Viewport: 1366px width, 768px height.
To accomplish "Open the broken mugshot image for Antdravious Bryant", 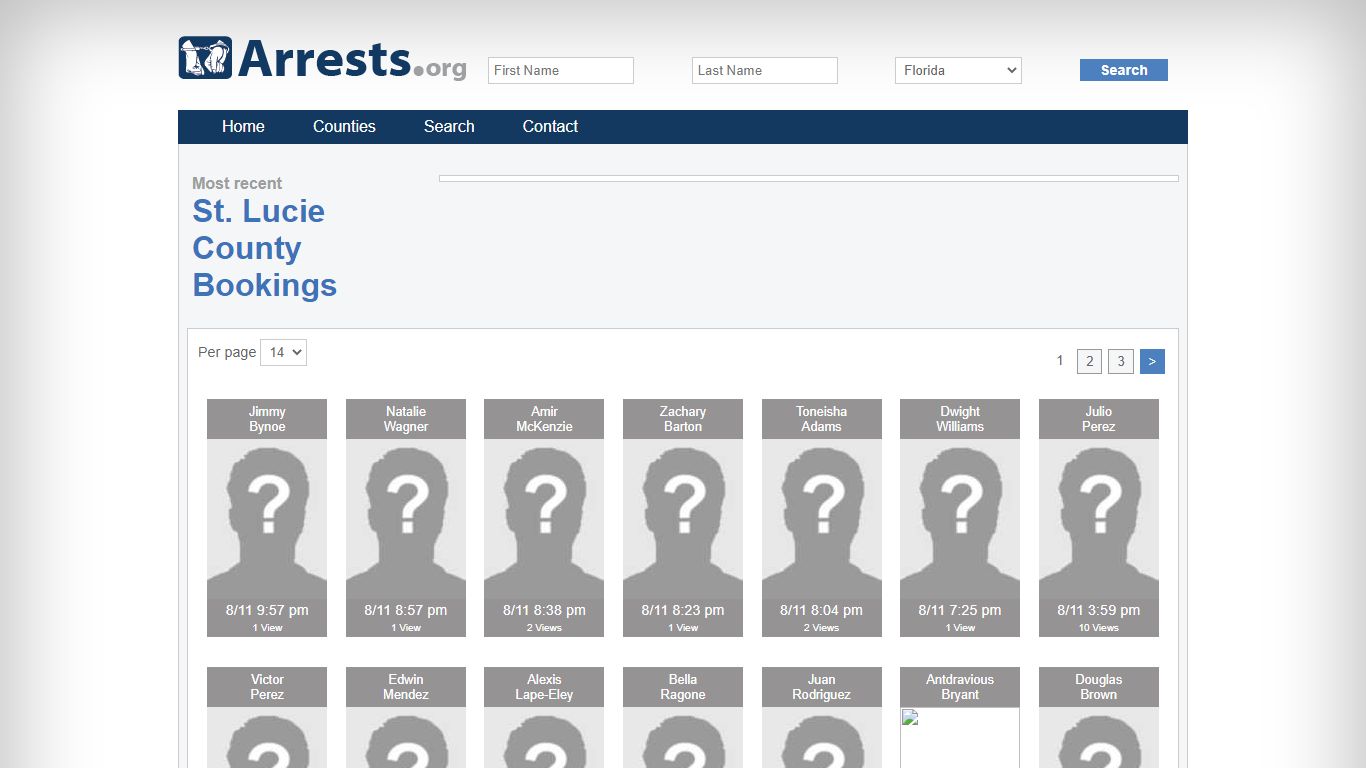I will [x=960, y=737].
